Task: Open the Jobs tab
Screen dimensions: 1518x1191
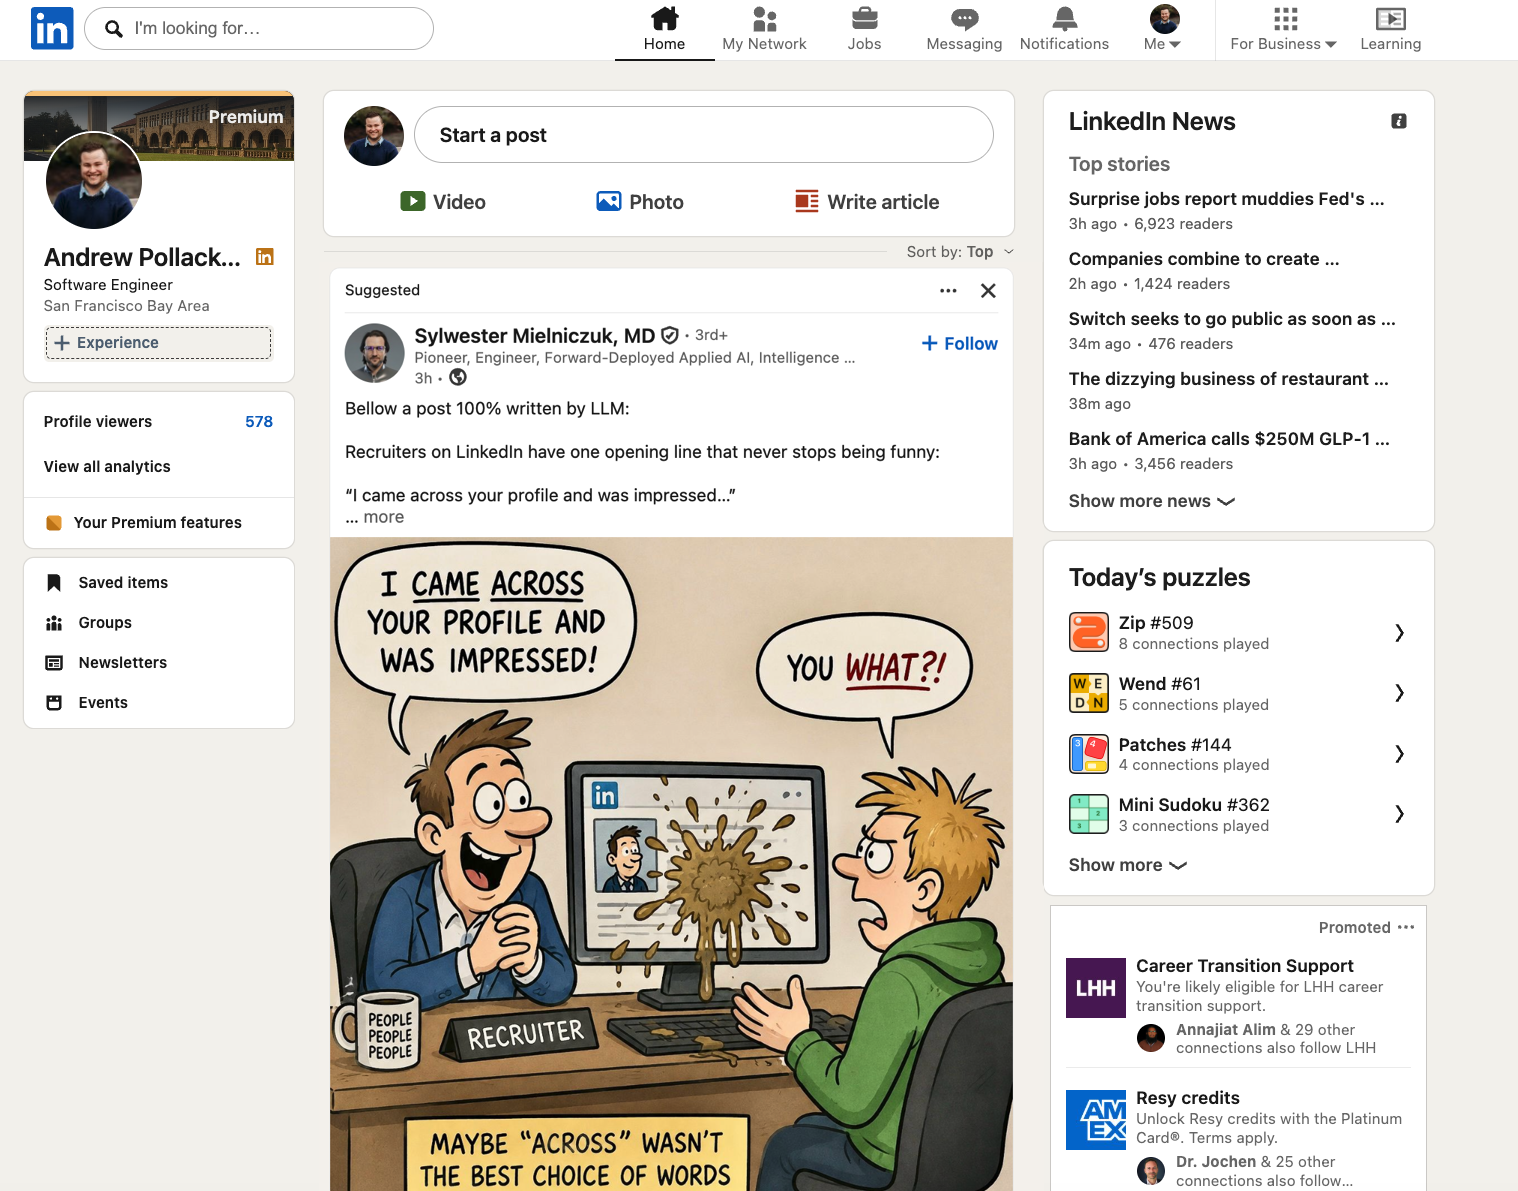Action: [x=864, y=29]
